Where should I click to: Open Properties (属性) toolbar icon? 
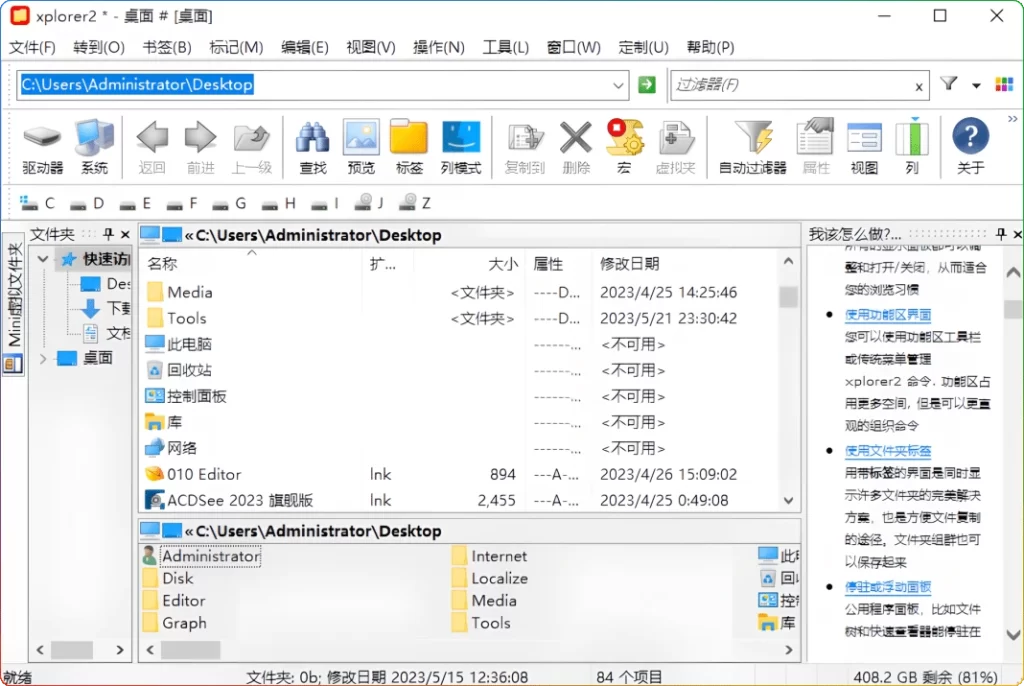[816, 147]
